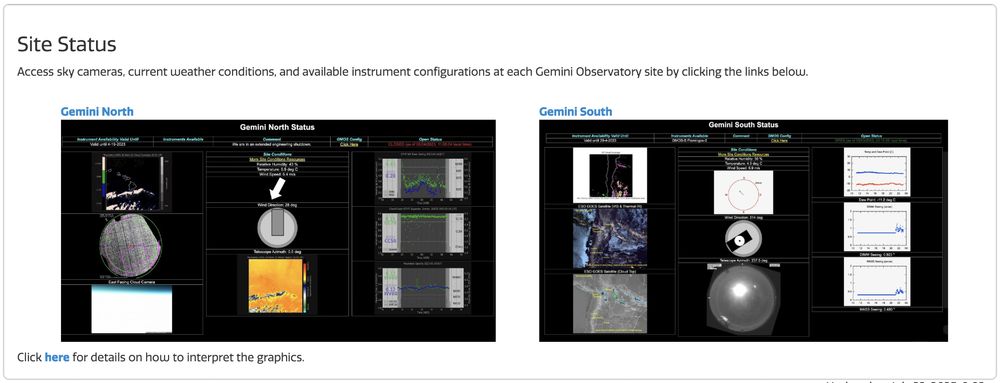Image resolution: width=1000 pixels, height=383 pixels.
Task: Click Gemini North GMOS Config "Click Here" link
Action: click(349, 145)
